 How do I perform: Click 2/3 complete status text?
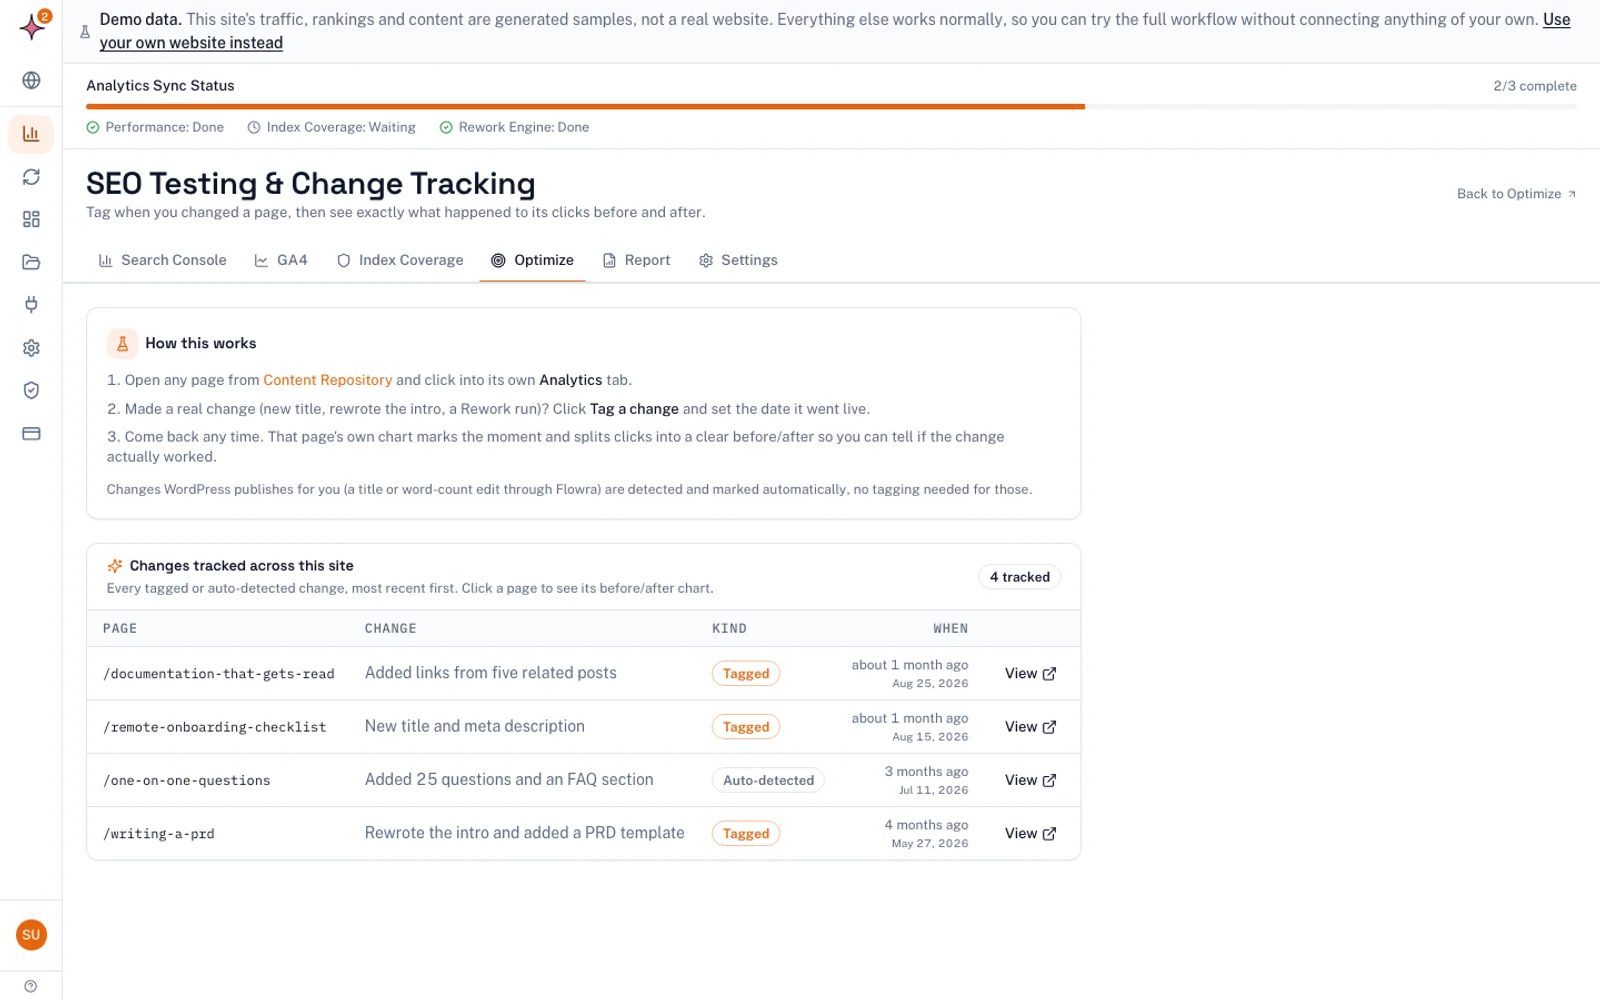[1534, 86]
